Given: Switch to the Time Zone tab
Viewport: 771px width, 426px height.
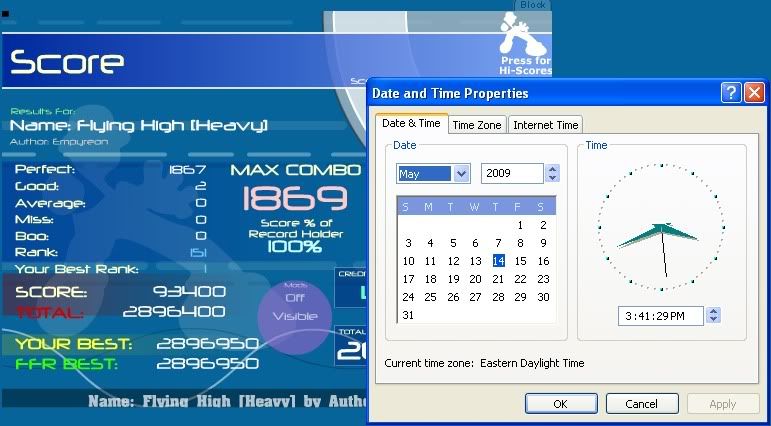Looking at the screenshot, I should [x=476, y=125].
